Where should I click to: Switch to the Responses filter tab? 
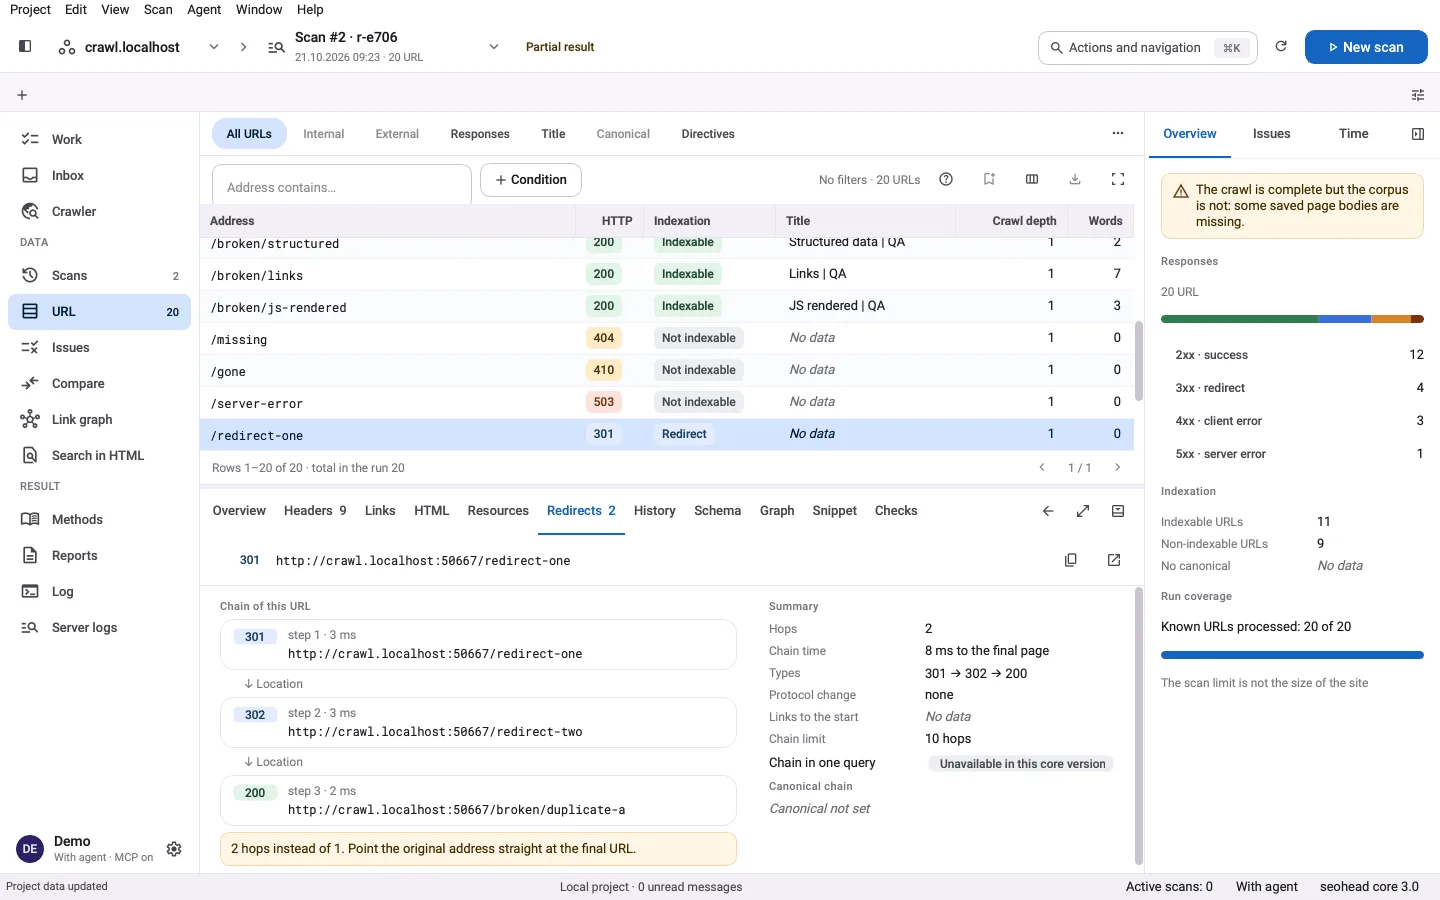tap(480, 134)
